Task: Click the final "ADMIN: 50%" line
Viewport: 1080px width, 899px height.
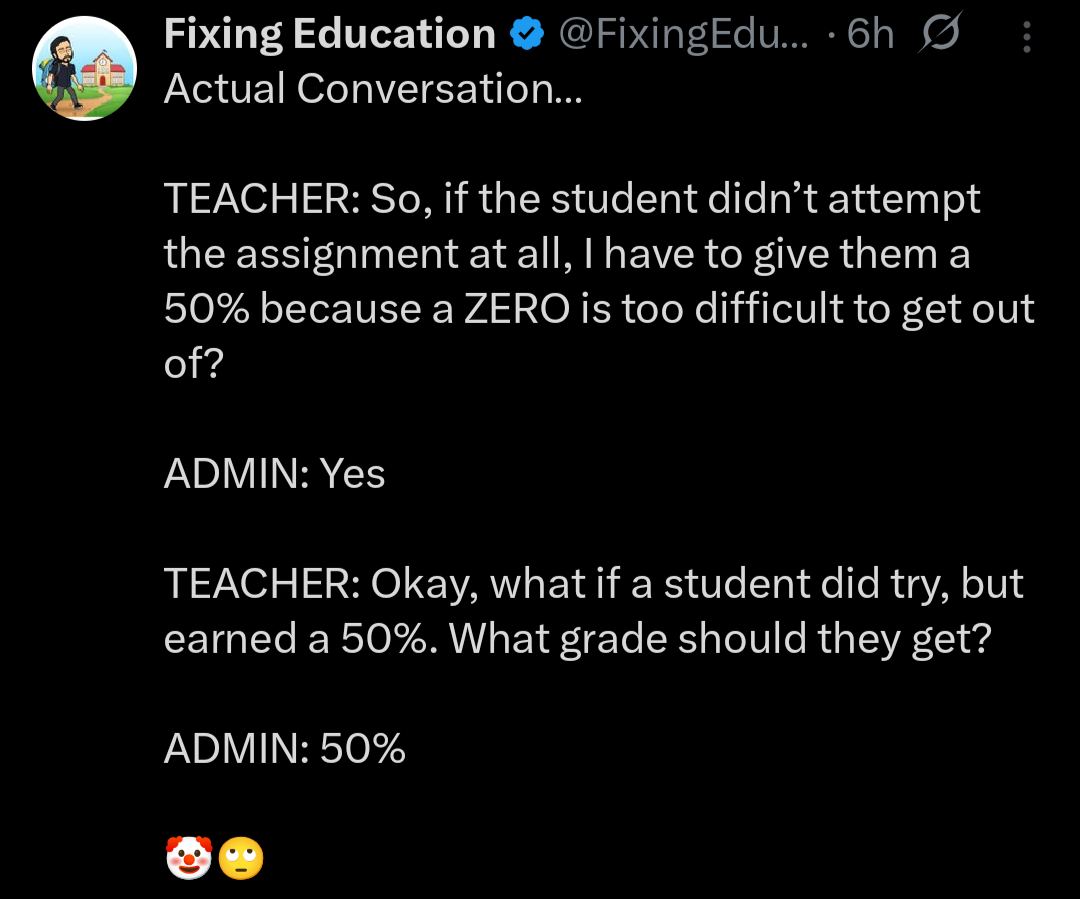Action: 284,749
